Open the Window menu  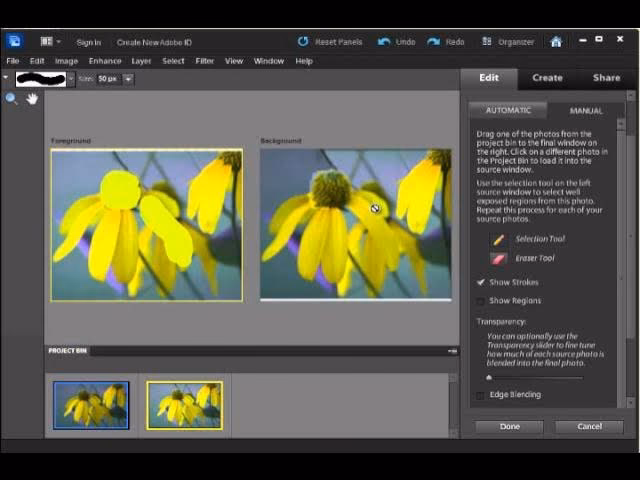point(269,61)
